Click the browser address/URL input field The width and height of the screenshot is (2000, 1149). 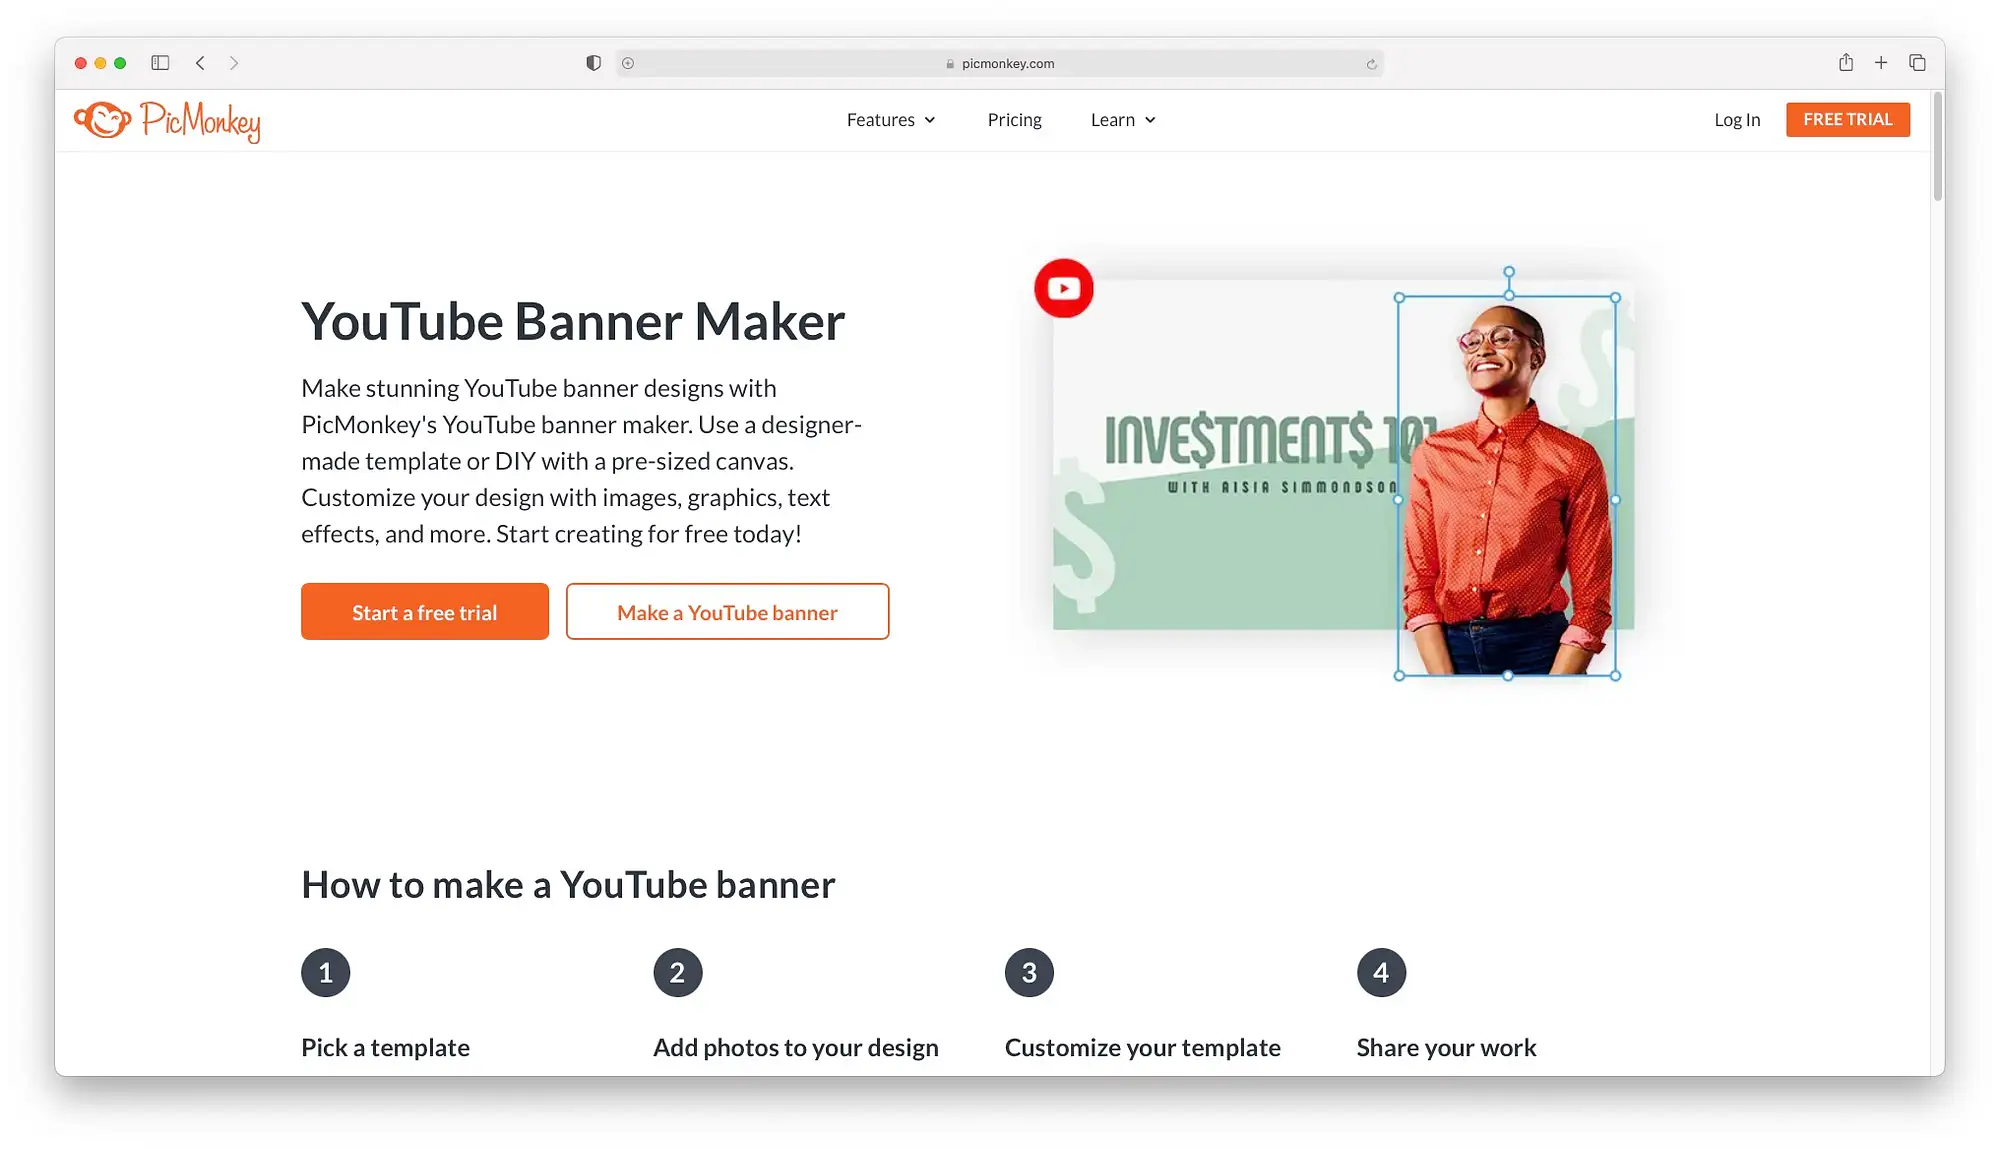[x=1000, y=63]
